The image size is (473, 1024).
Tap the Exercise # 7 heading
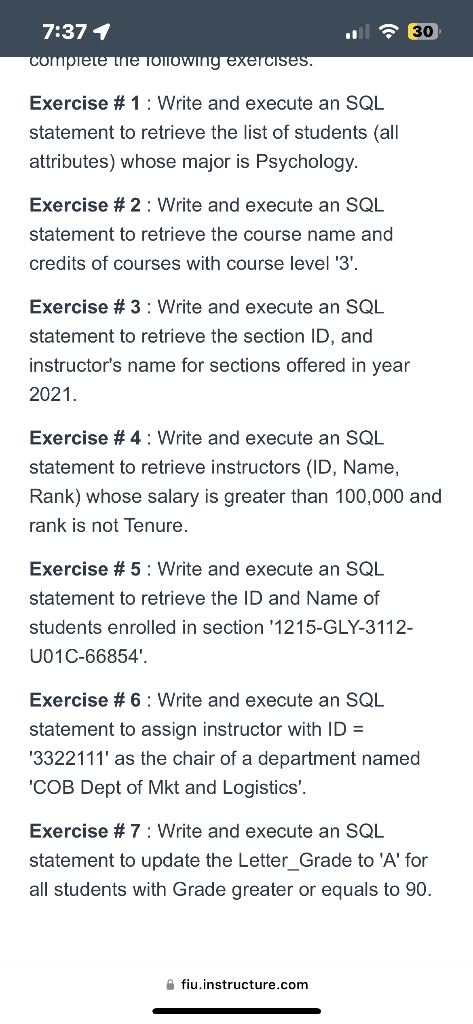(x=85, y=831)
